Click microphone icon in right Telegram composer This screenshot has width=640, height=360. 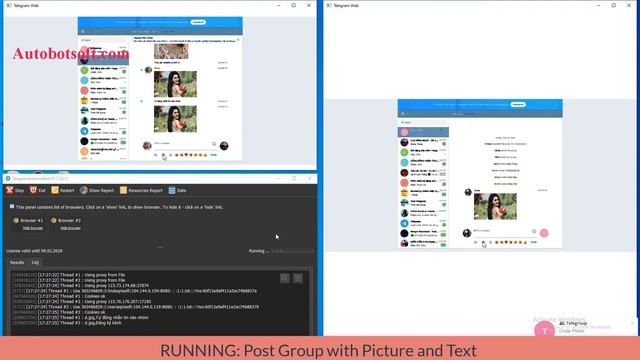click(490, 242)
